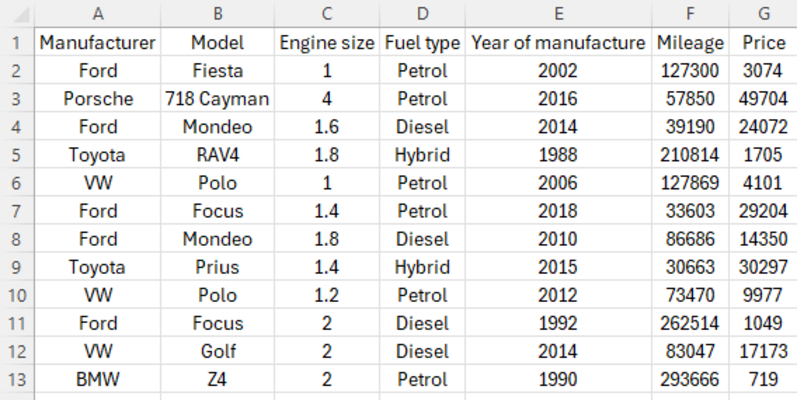
Task: Select cell with price 49704
Action: pyautogui.click(x=763, y=99)
